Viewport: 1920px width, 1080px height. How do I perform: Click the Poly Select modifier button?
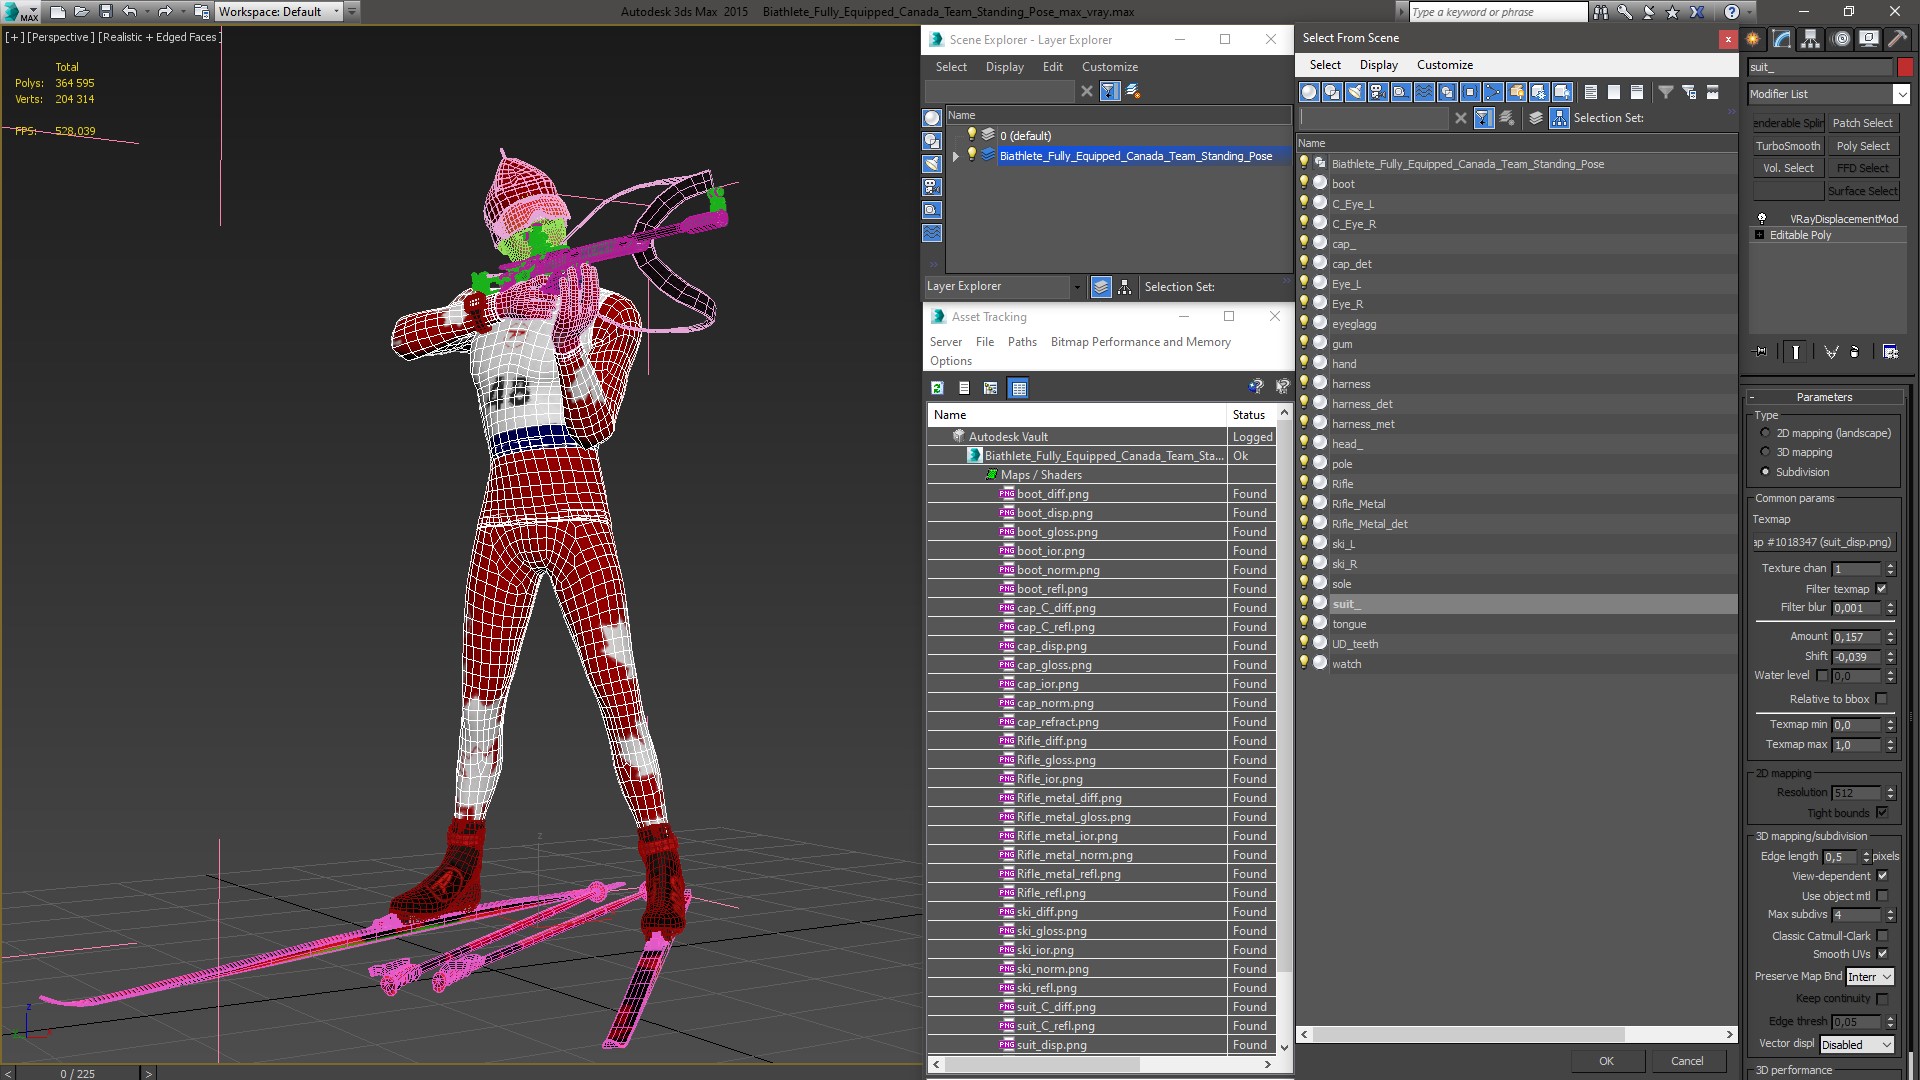(1863, 146)
